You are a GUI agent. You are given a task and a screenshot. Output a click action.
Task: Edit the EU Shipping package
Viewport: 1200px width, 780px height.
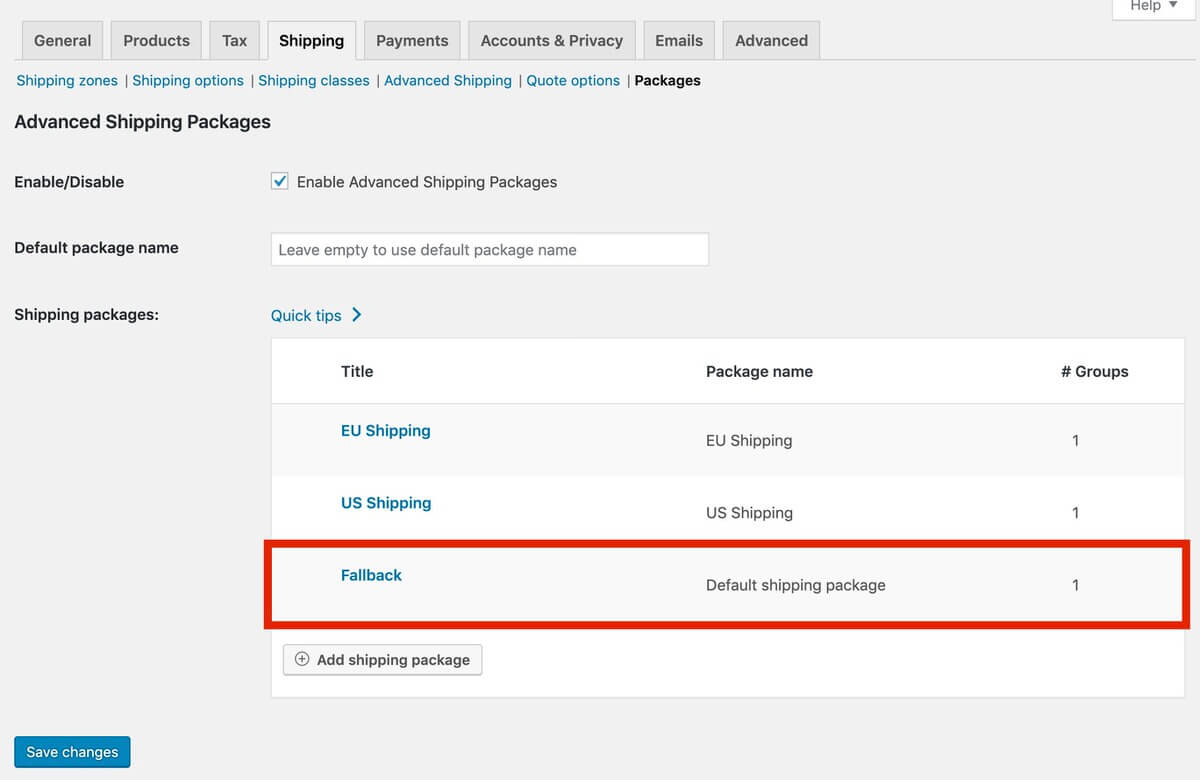pyautogui.click(x=385, y=430)
